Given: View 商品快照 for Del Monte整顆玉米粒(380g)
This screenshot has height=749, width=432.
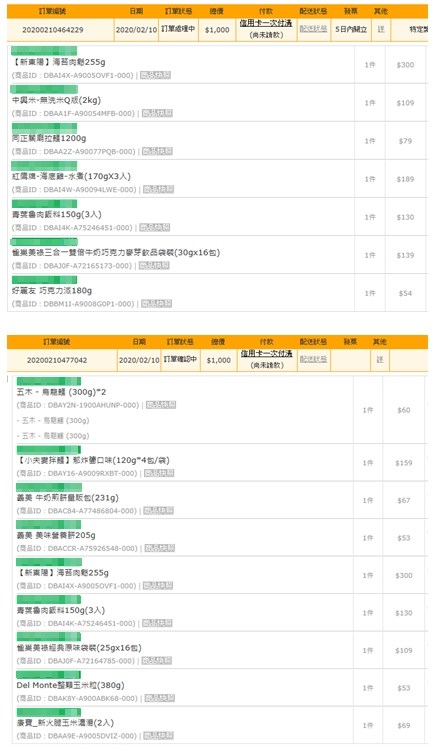Looking at the screenshot, I should point(160,698).
